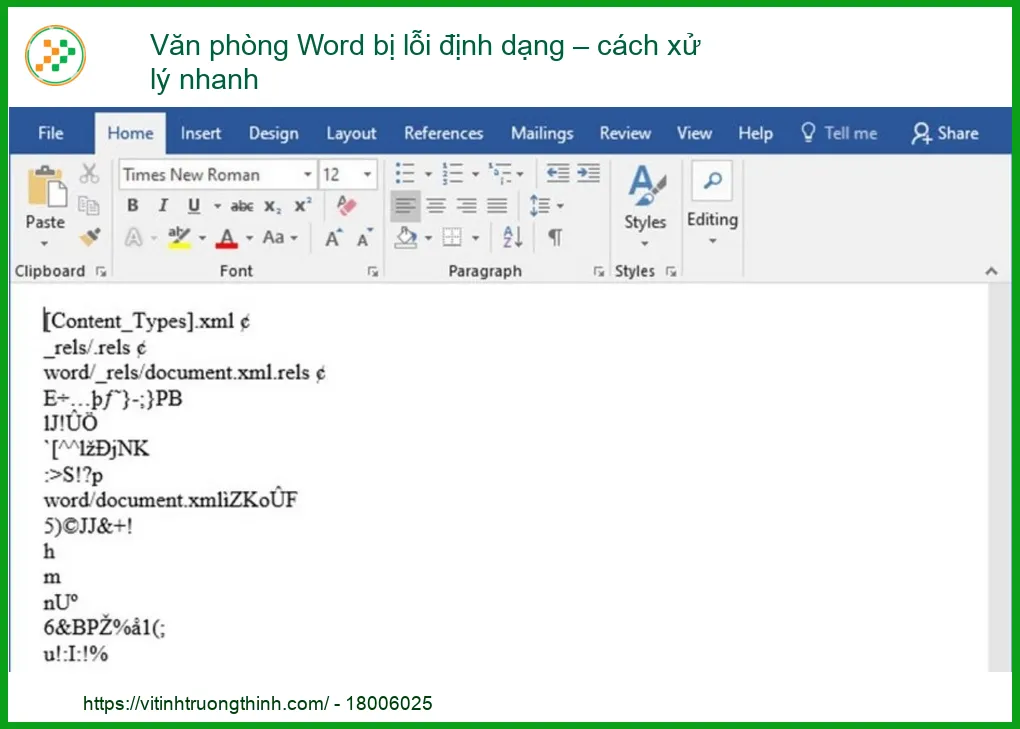This screenshot has width=1020, height=729.
Task: Click Line and Paragraph Spacing icon
Action: click(540, 205)
